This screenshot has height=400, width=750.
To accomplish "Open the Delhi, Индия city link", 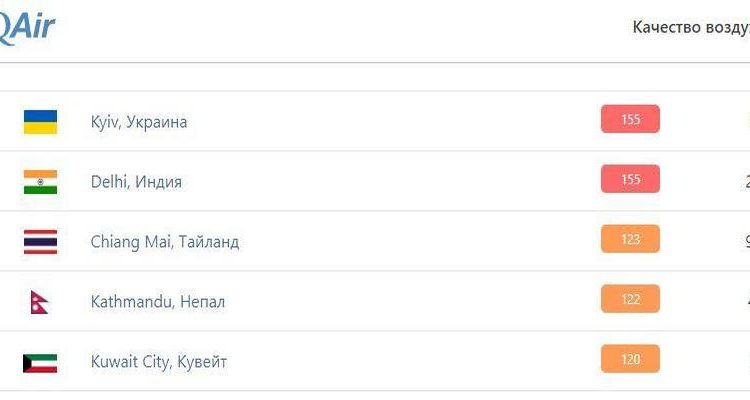I will coord(136,182).
